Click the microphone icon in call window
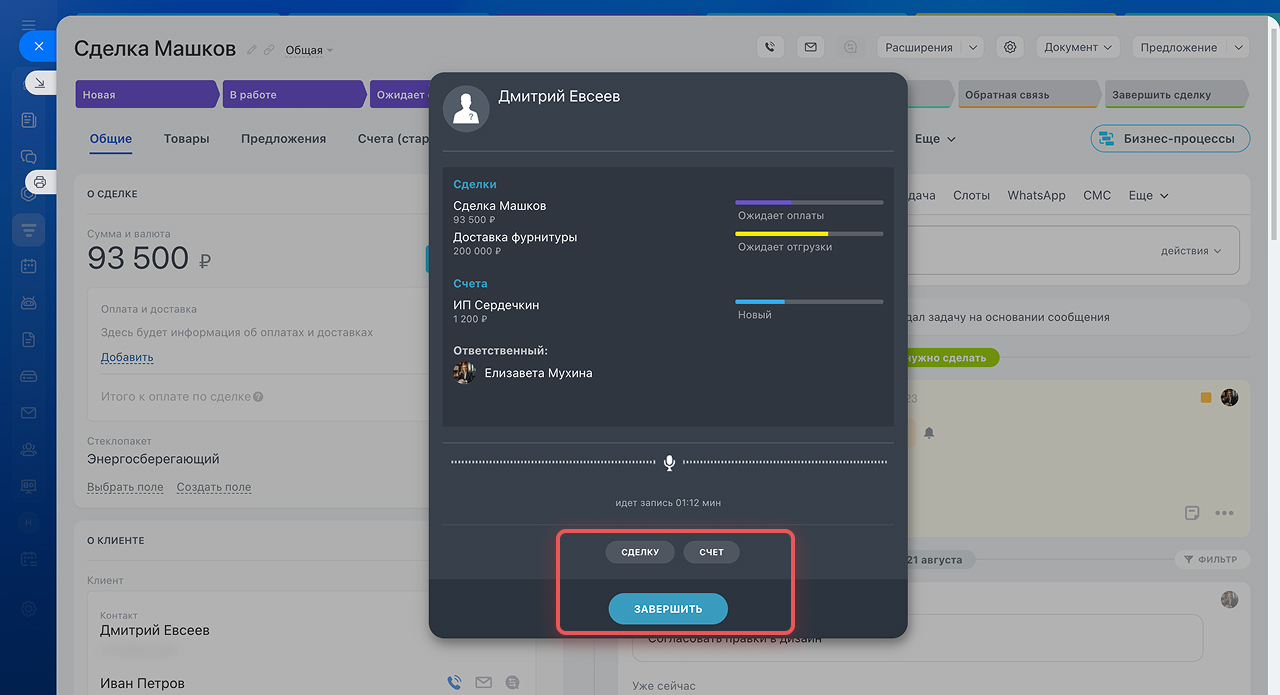Image resolution: width=1280 pixels, height=695 pixels. (669, 462)
